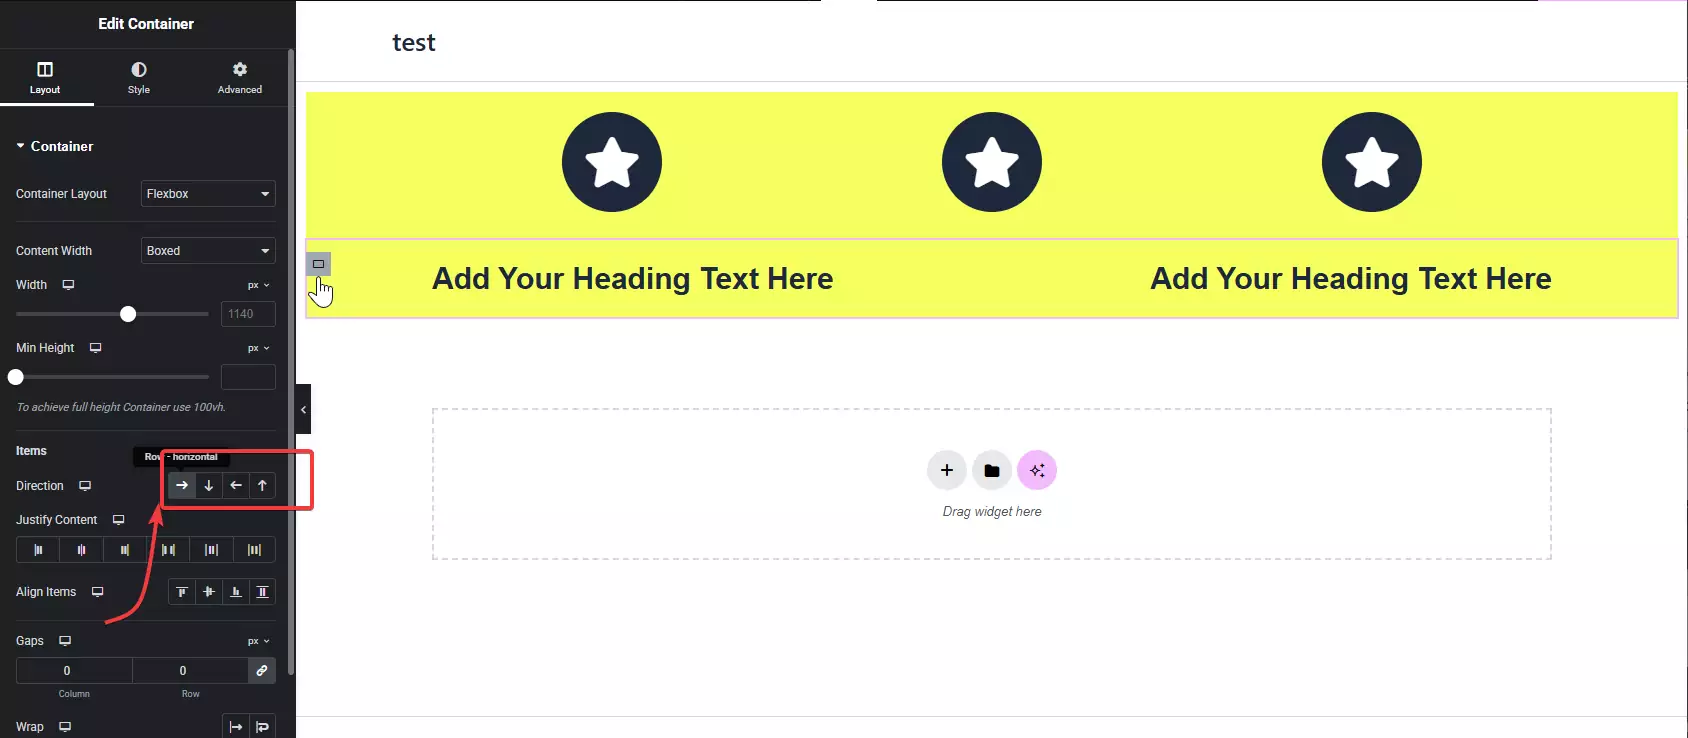This screenshot has height=738, width=1688.
Task: Select Justify Content space evenly option
Action: click(254, 550)
